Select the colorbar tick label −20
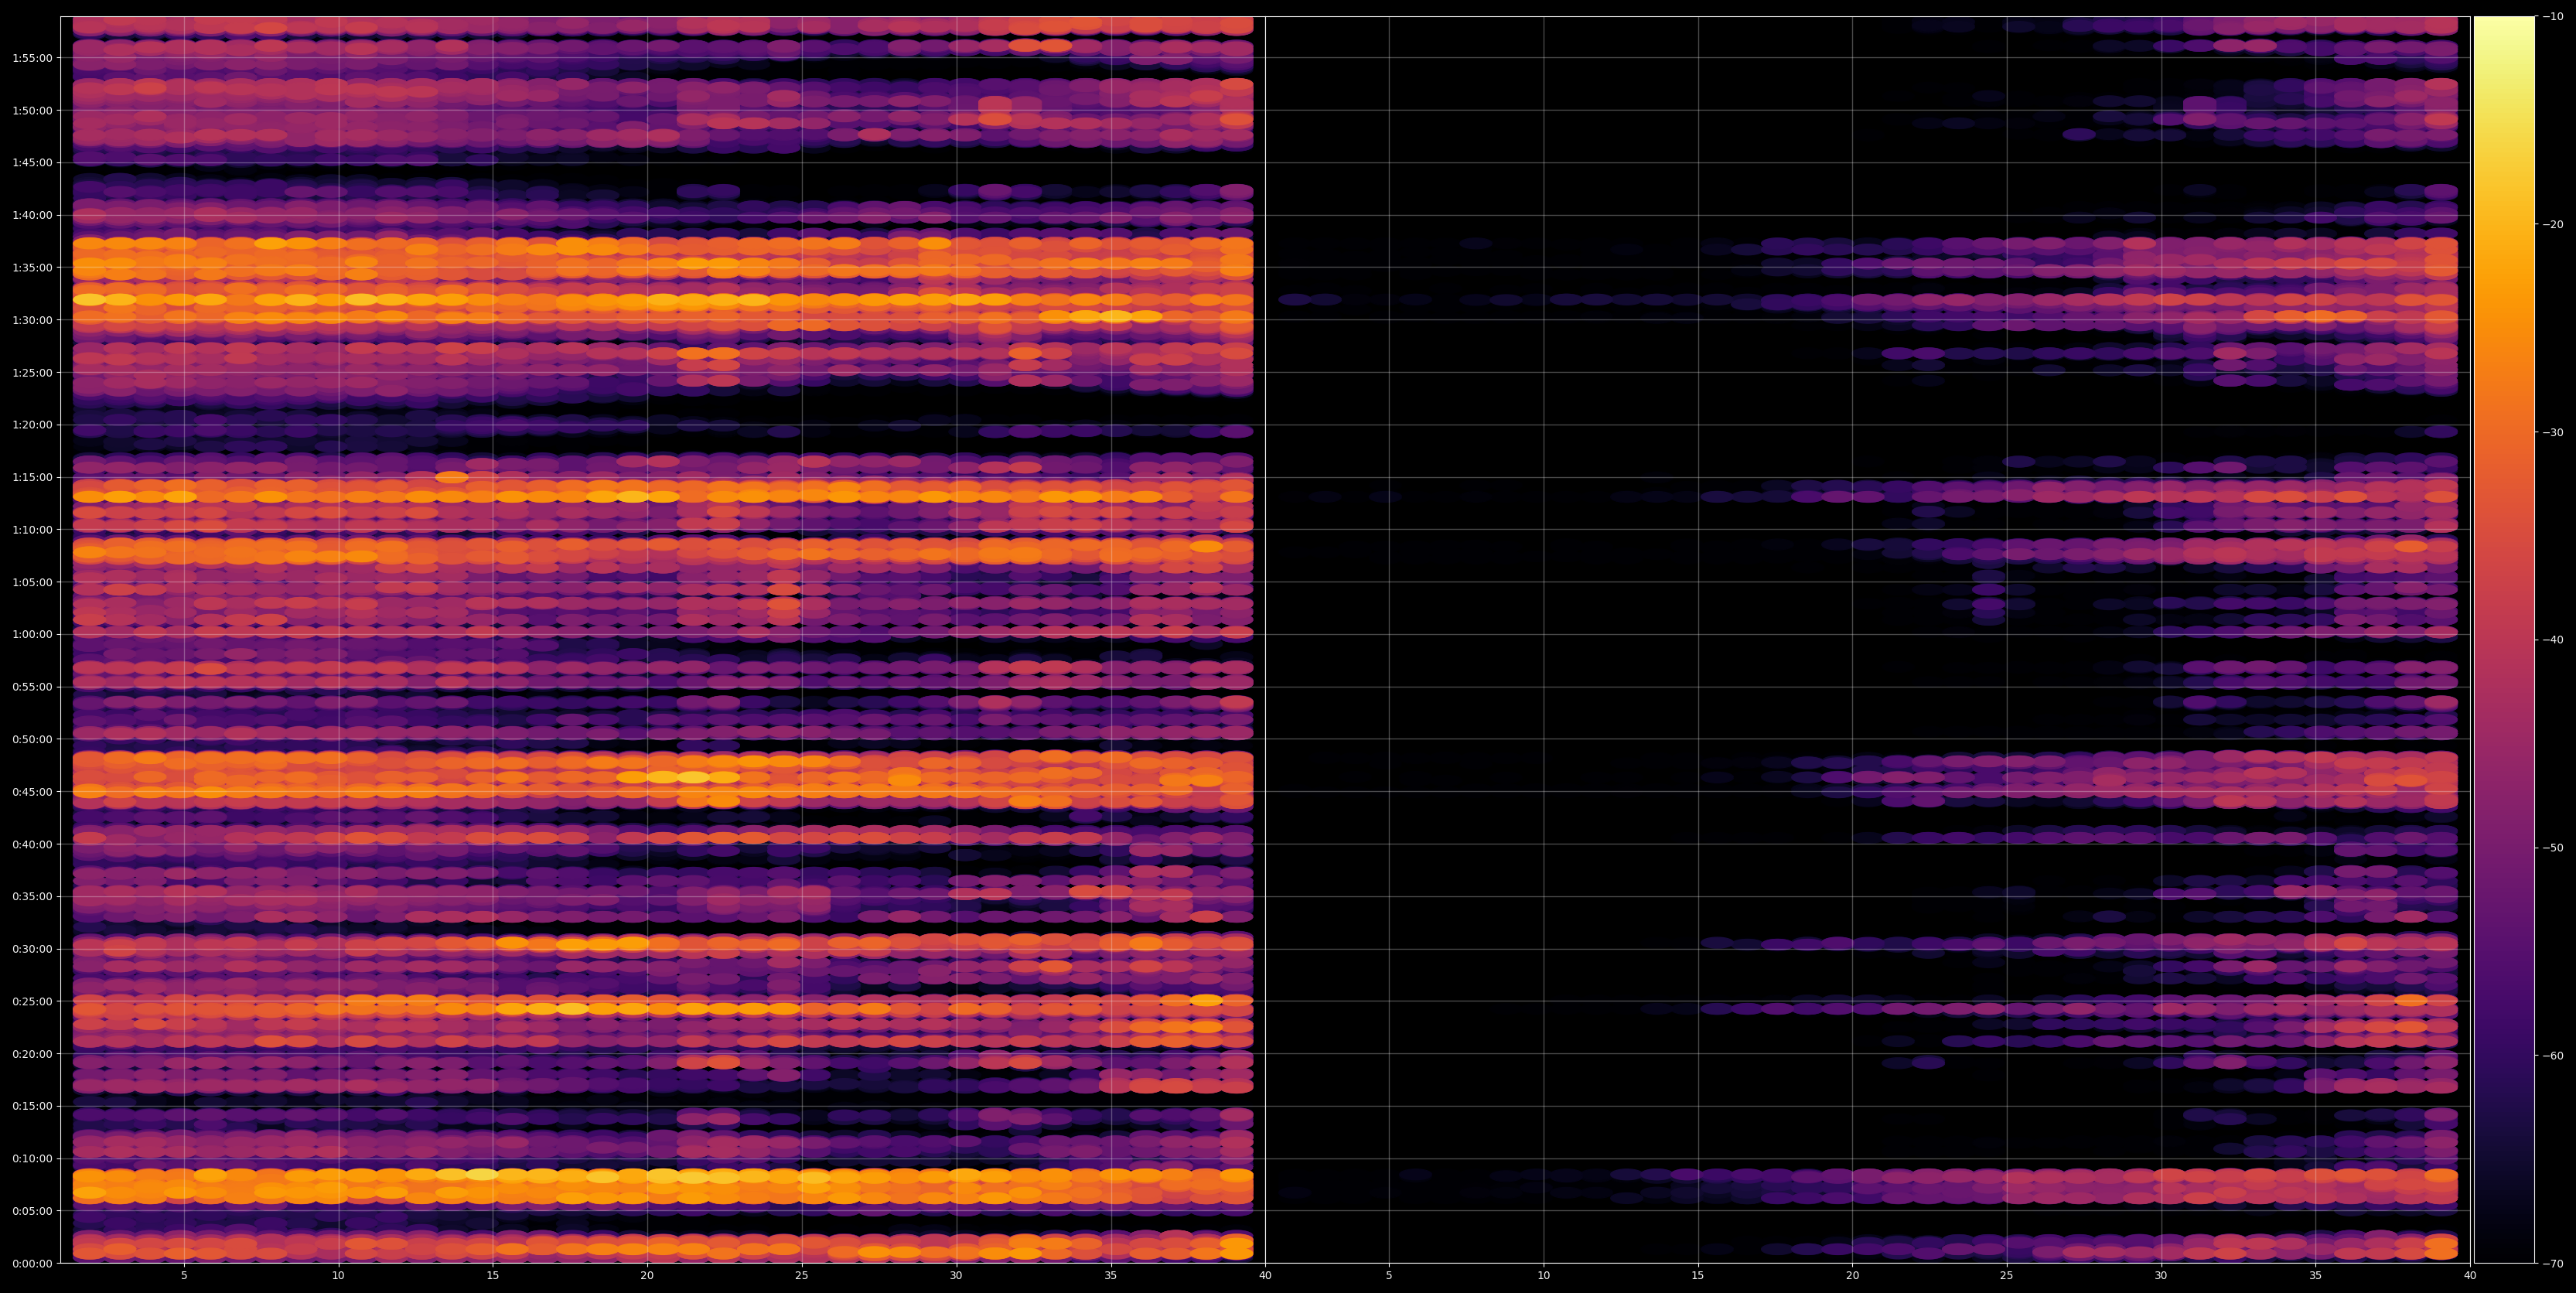This screenshot has width=2576, height=1293. point(2553,224)
